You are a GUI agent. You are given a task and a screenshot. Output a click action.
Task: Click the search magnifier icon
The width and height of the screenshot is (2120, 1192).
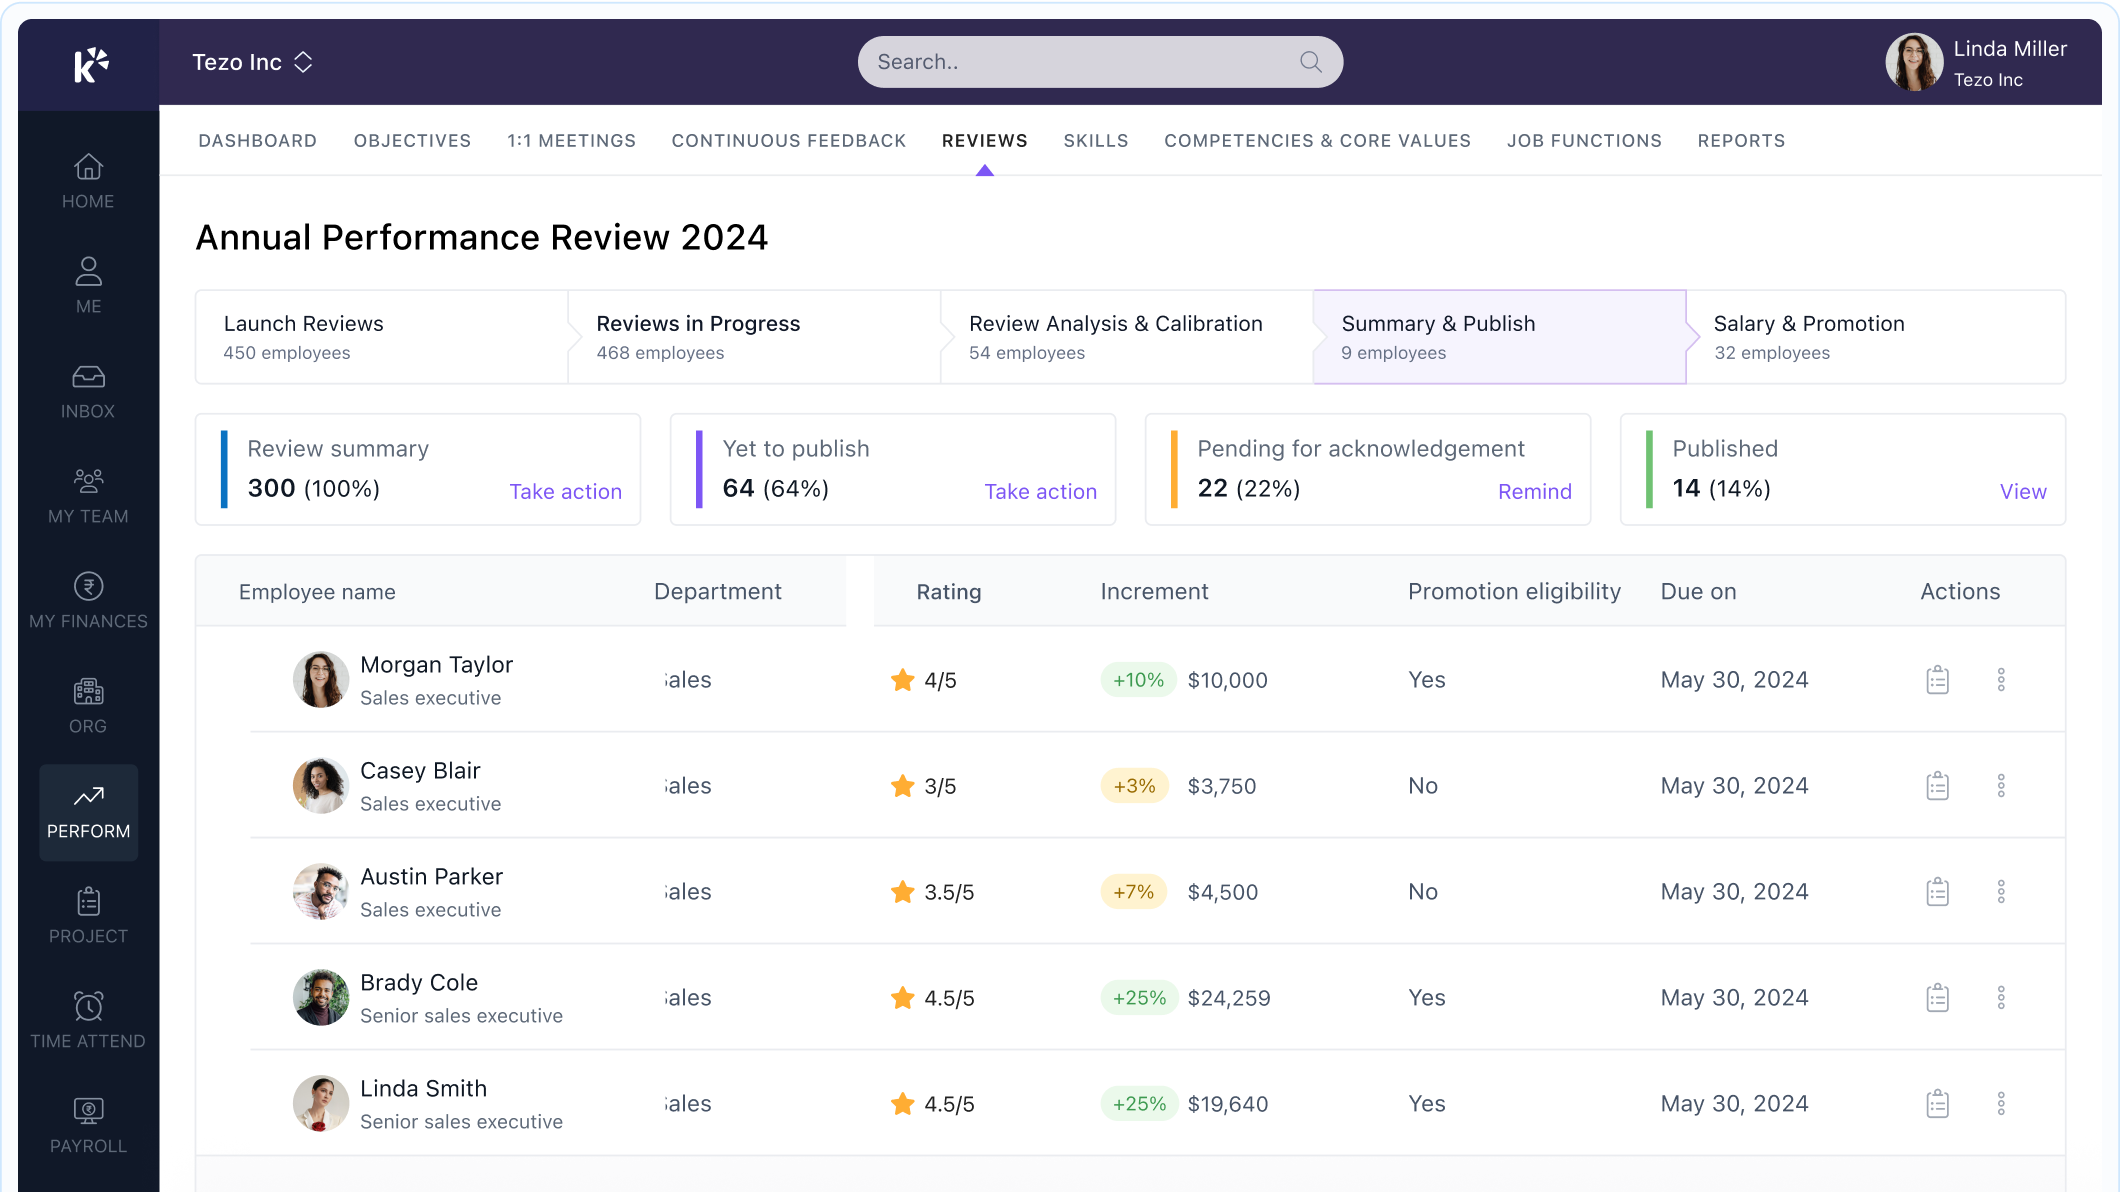(1310, 62)
